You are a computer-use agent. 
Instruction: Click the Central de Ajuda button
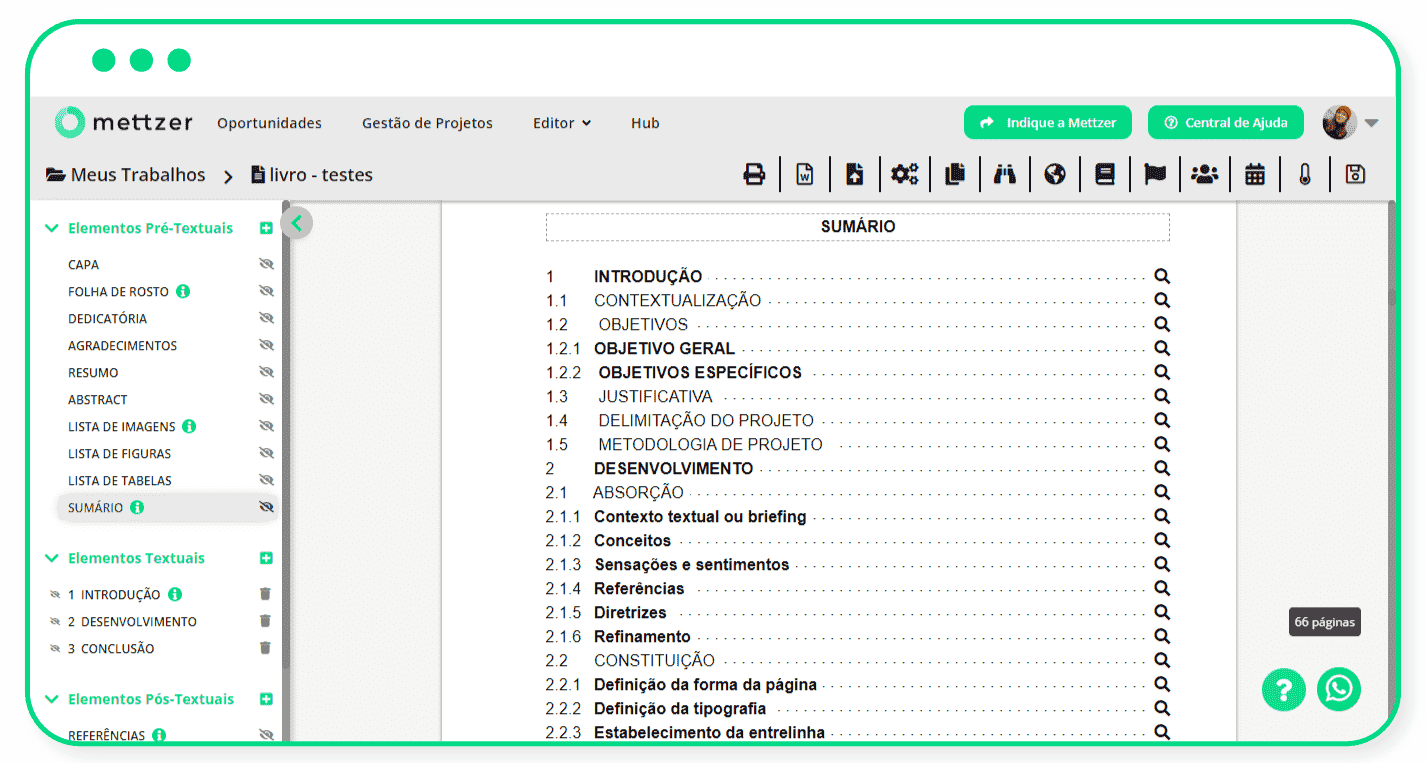[1226, 122]
